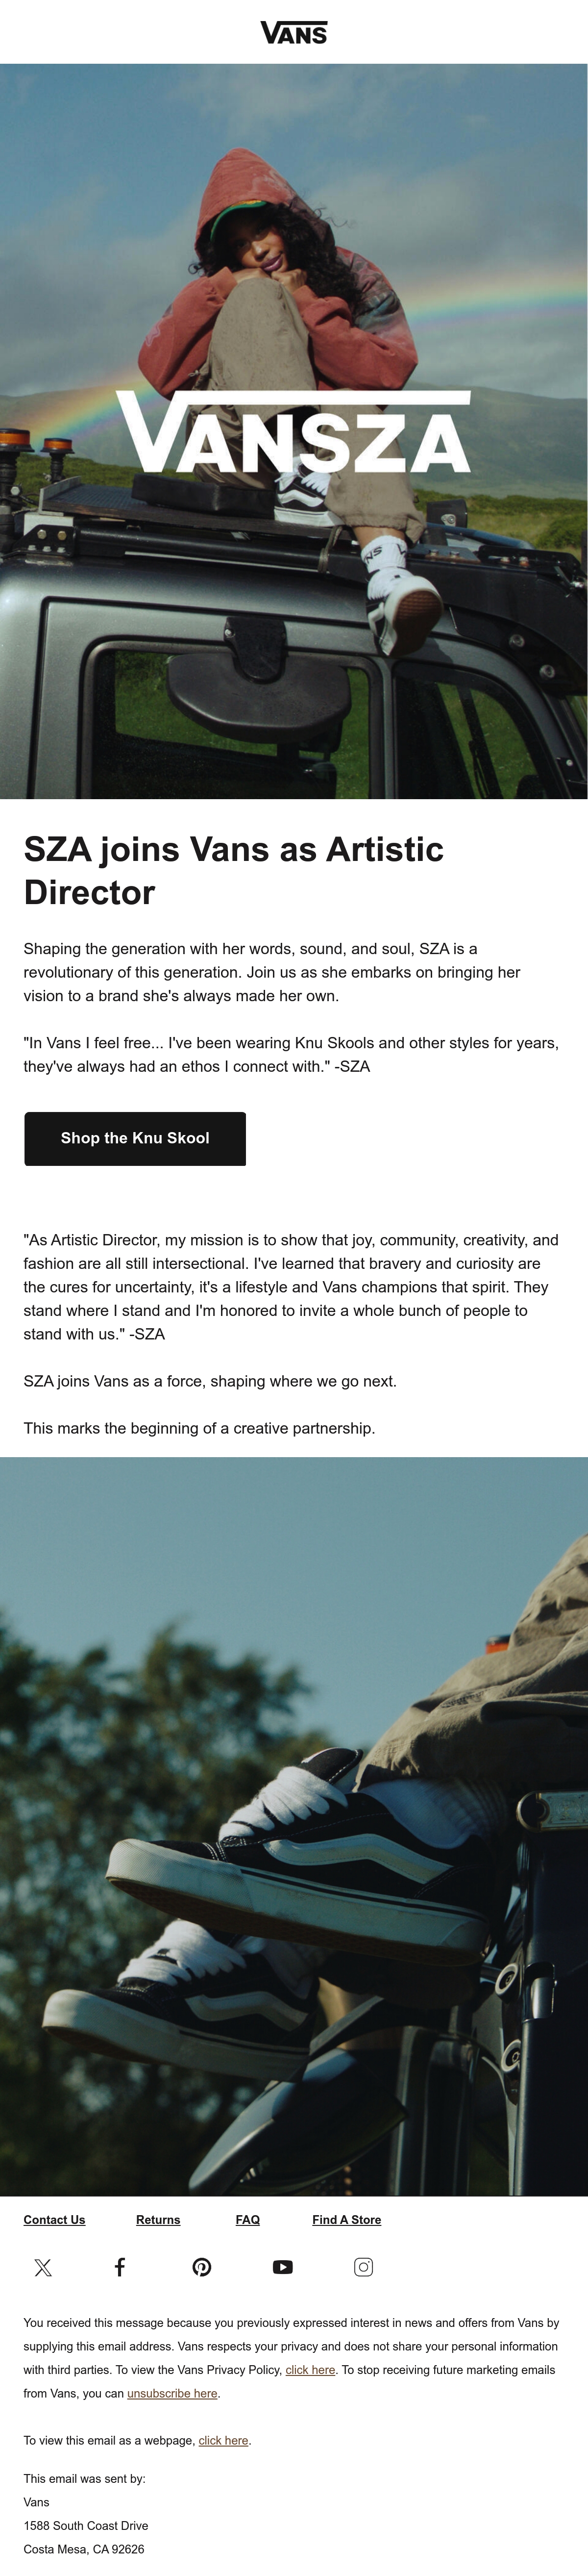Click the Costa Mesa address text

(x=84, y=2549)
